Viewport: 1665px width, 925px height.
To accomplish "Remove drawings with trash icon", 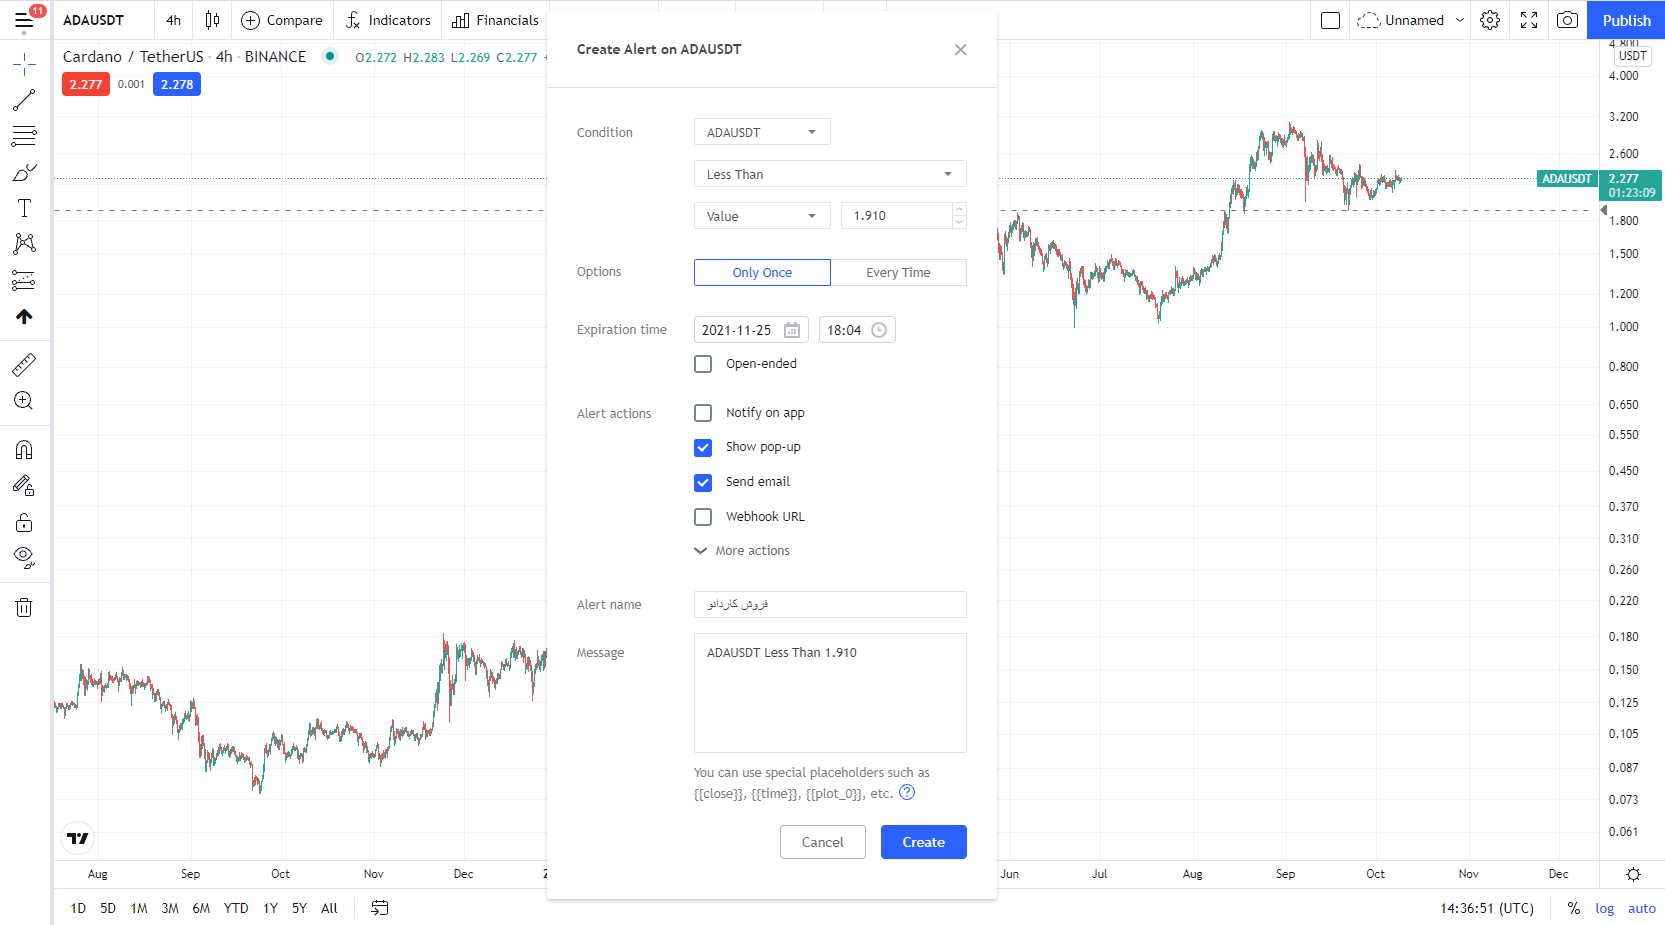I will click(x=24, y=607).
